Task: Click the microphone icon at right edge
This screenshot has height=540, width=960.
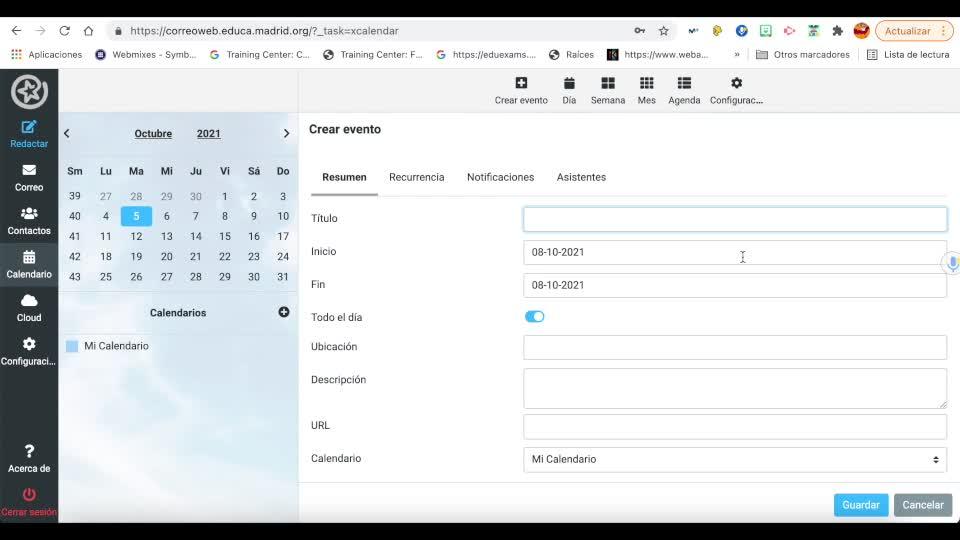Action: pyautogui.click(x=952, y=263)
